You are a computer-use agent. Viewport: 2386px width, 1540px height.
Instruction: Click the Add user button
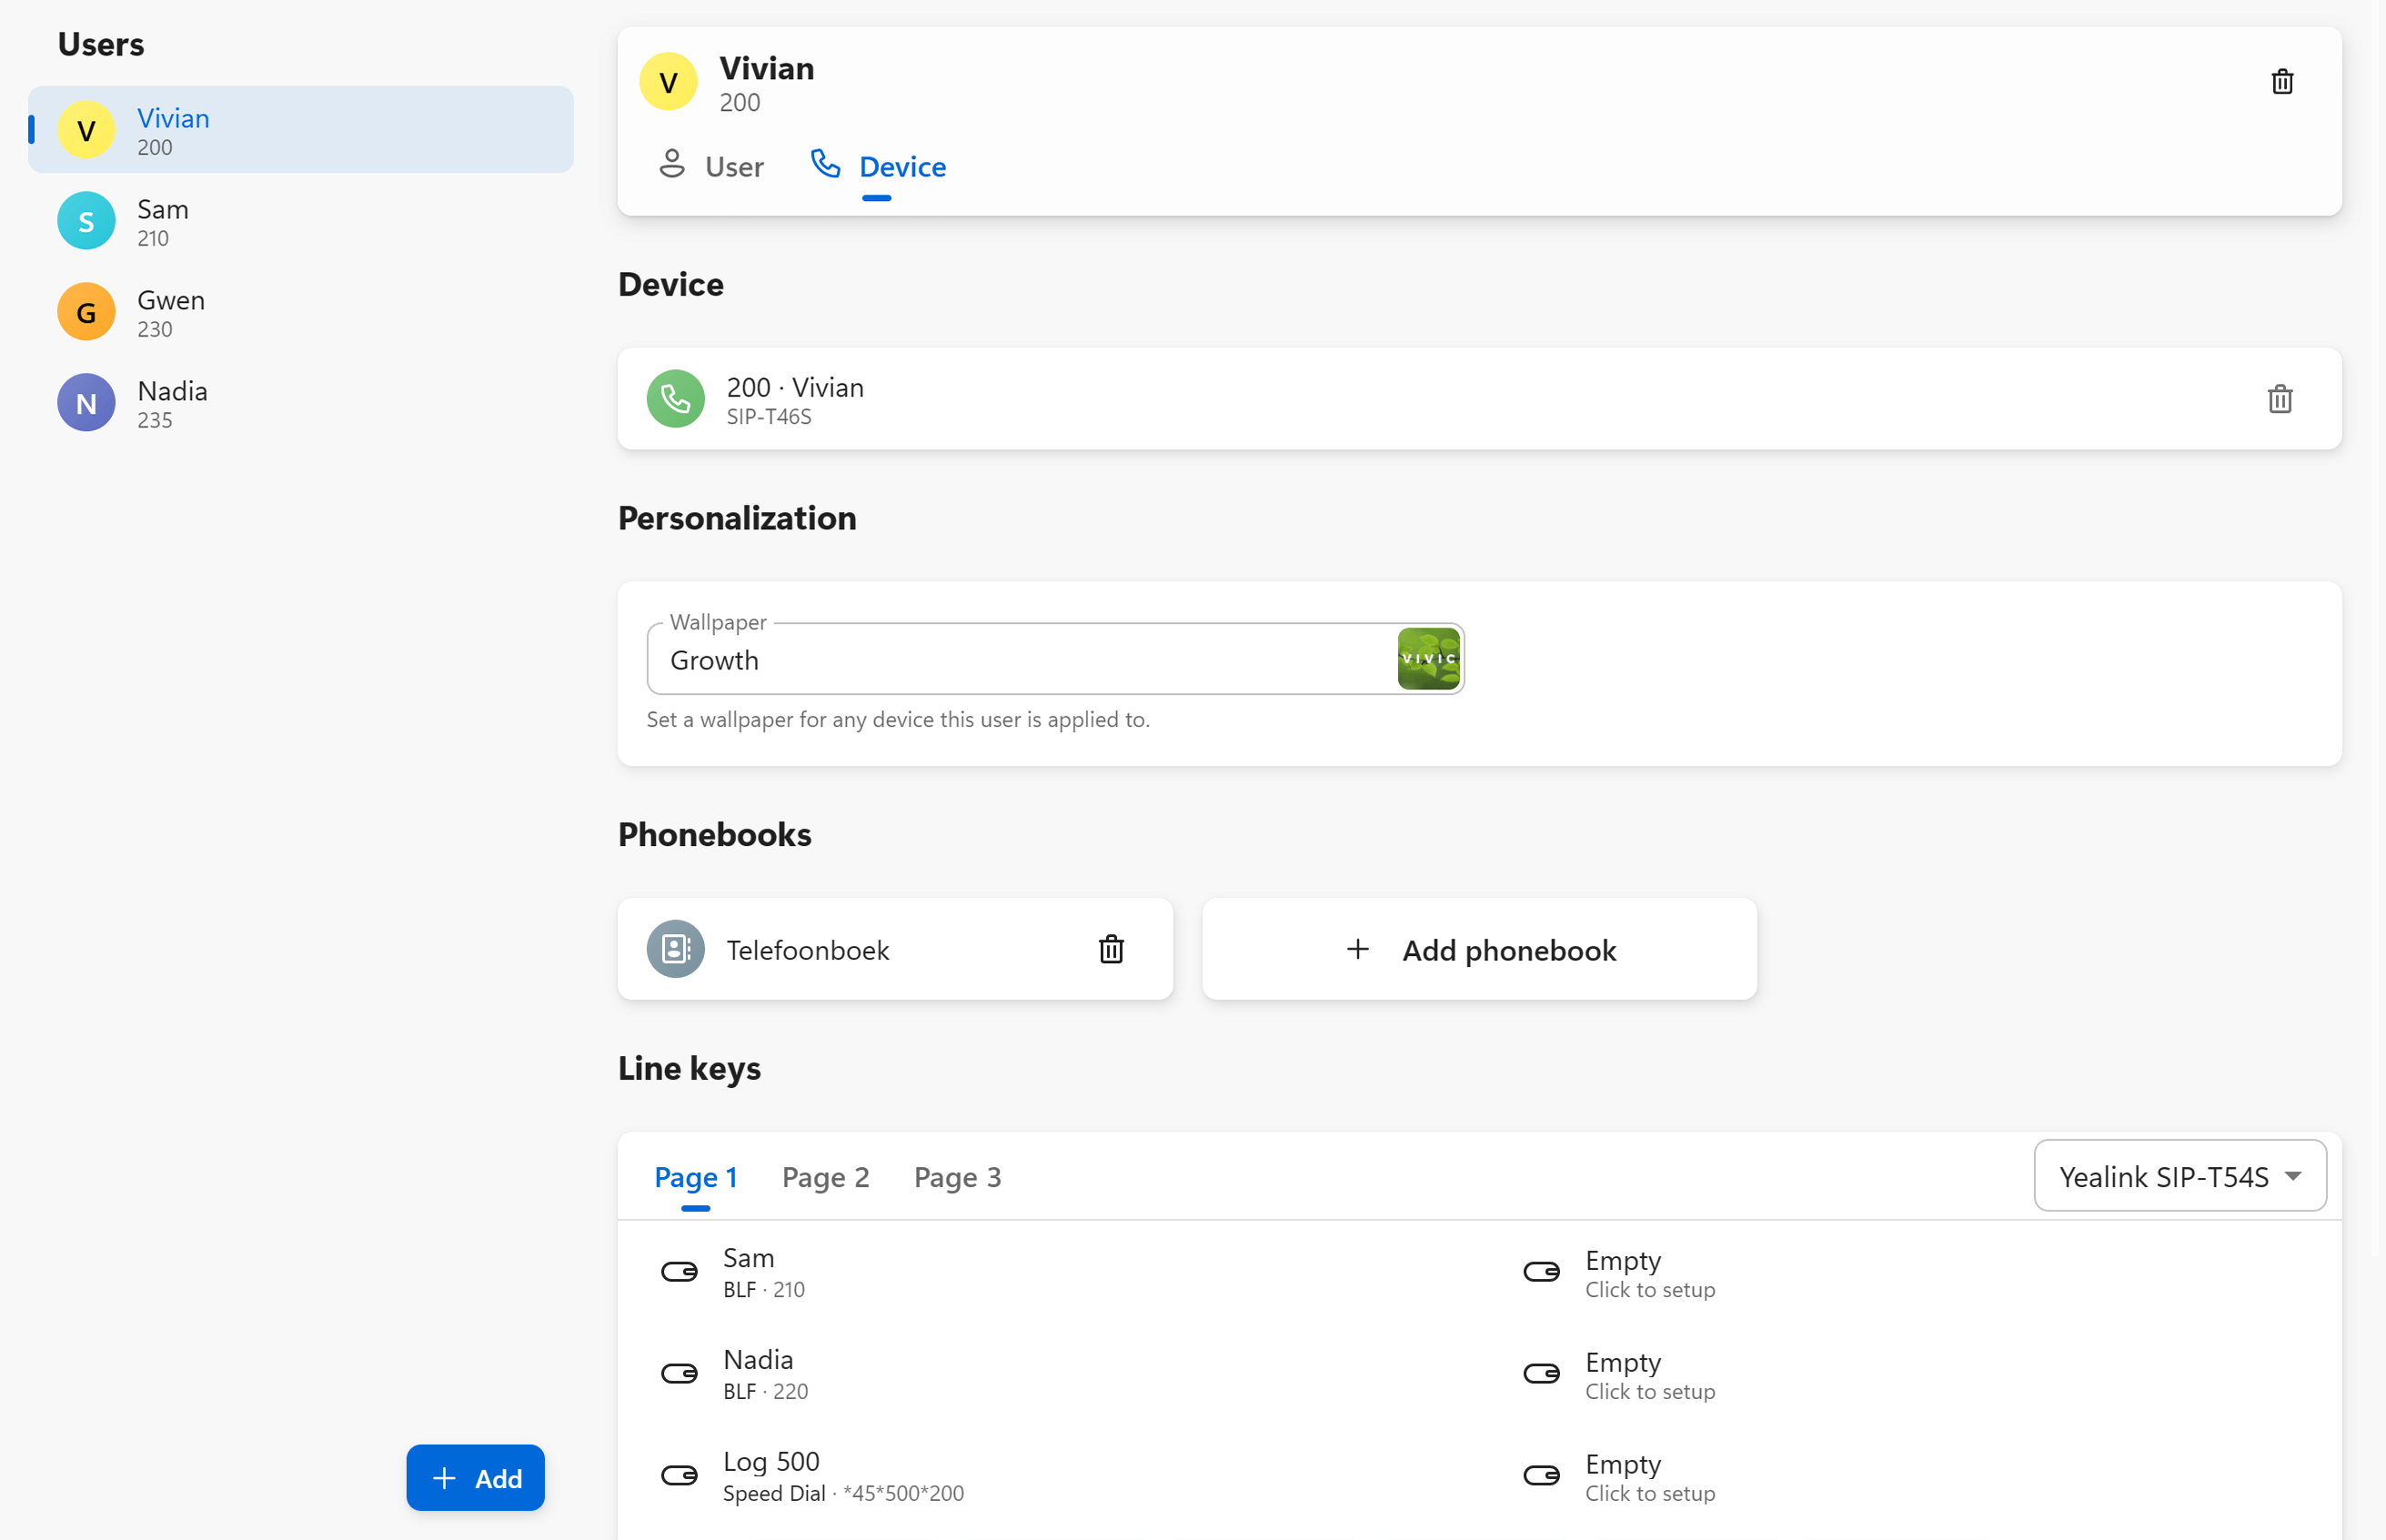click(x=475, y=1477)
